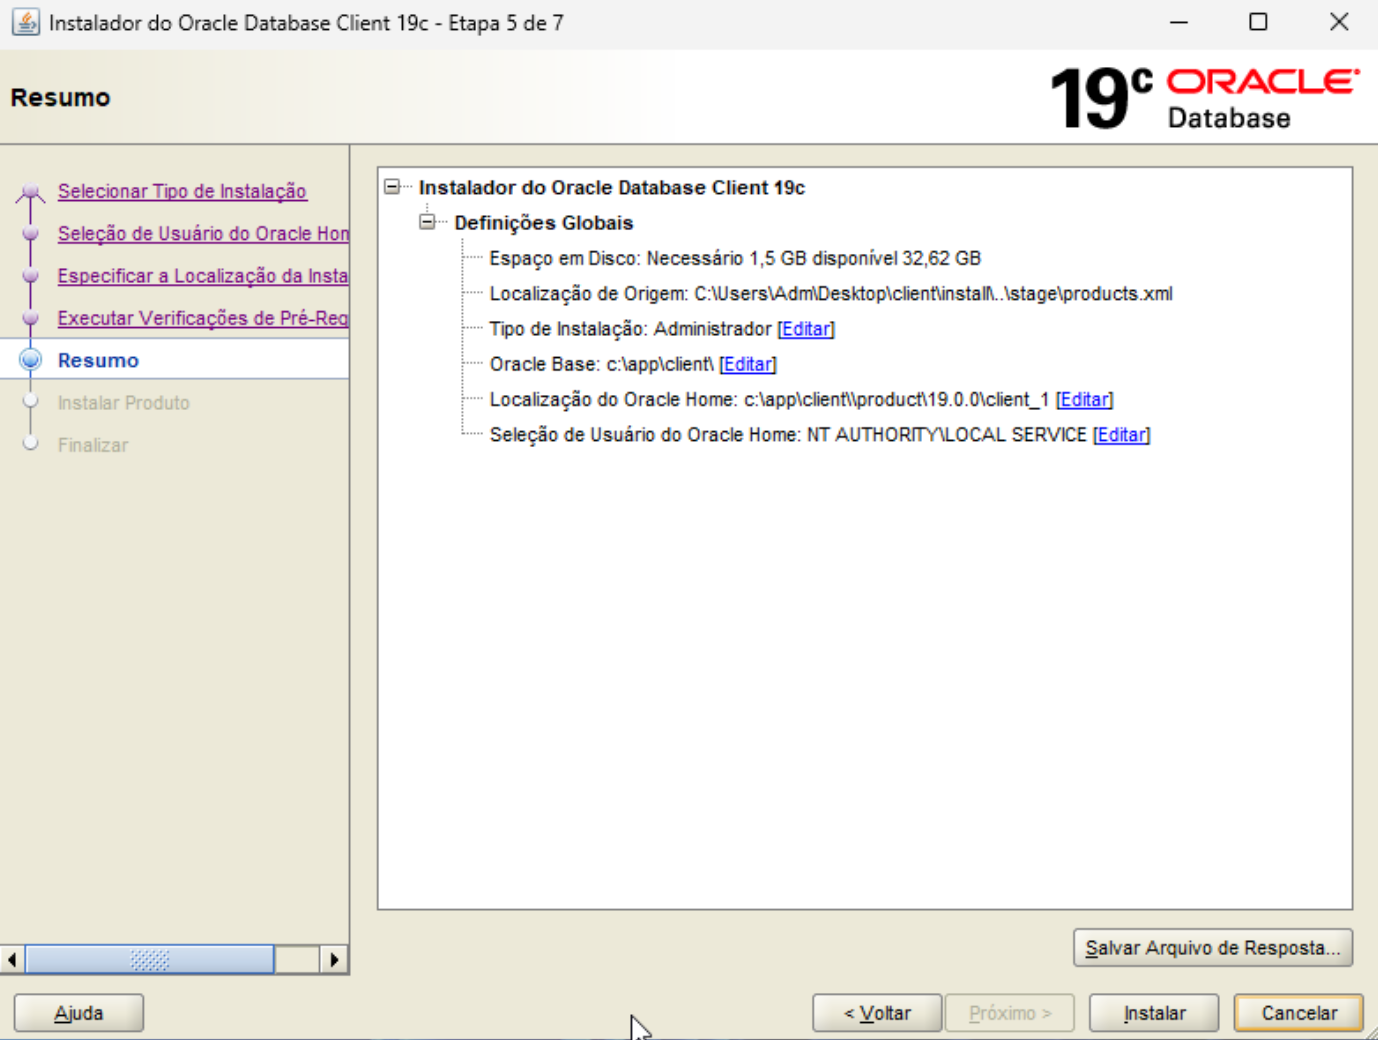The image size is (1378, 1040).
Task: Click the Selecionar Tipo de Instalação milestone icon
Action: pyautogui.click(x=29, y=191)
